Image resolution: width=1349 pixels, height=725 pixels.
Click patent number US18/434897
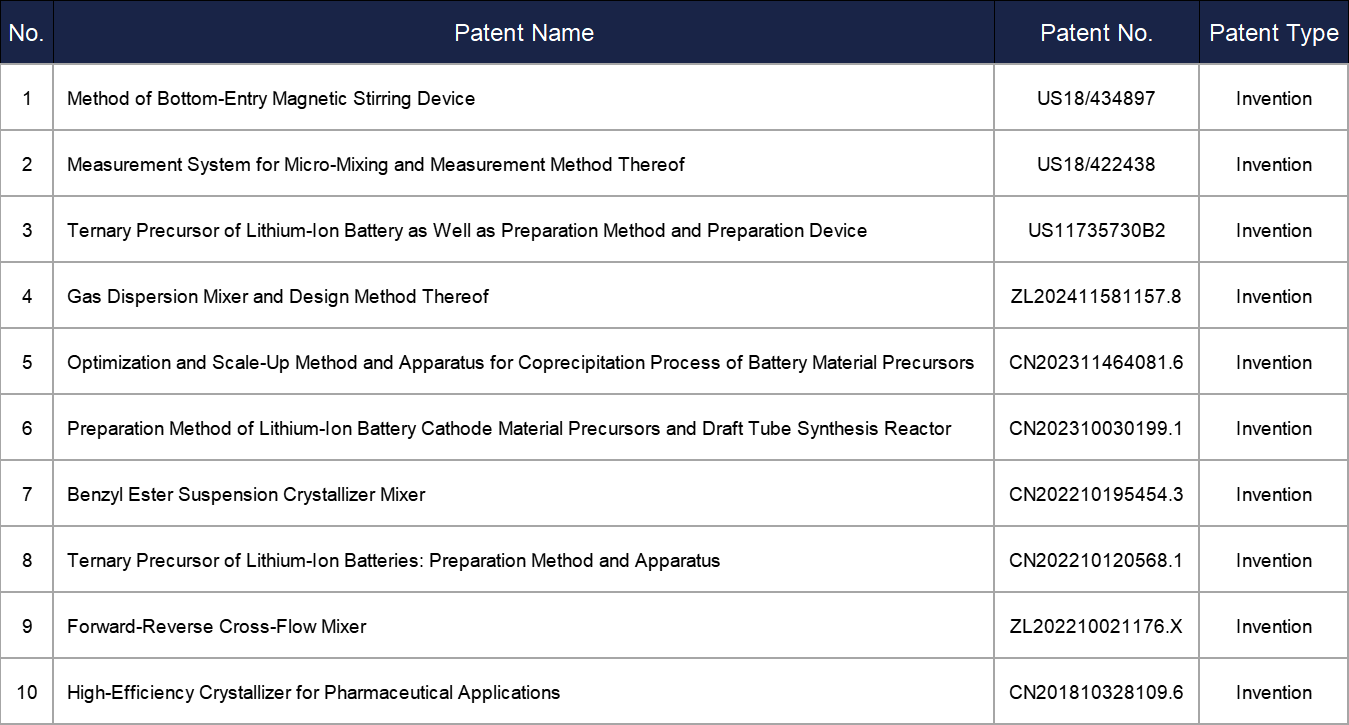click(1096, 98)
